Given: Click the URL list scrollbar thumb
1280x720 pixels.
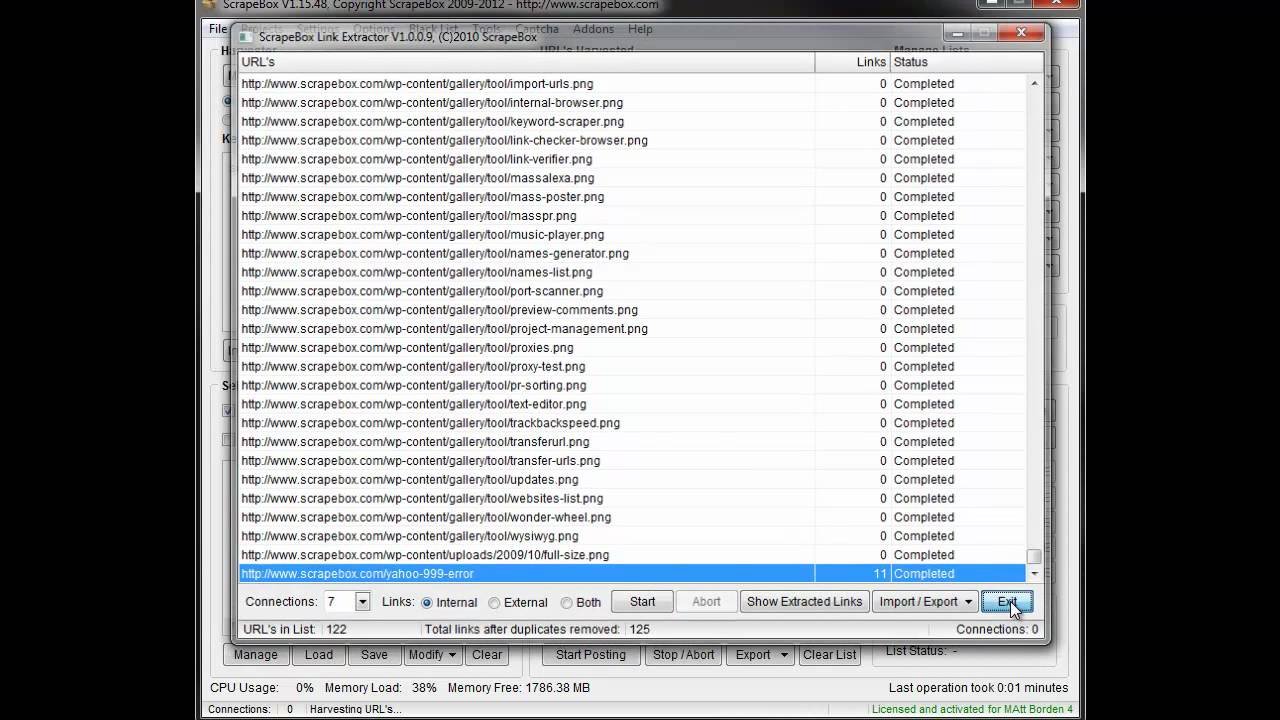Looking at the screenshot, I should coord(1034,557).
